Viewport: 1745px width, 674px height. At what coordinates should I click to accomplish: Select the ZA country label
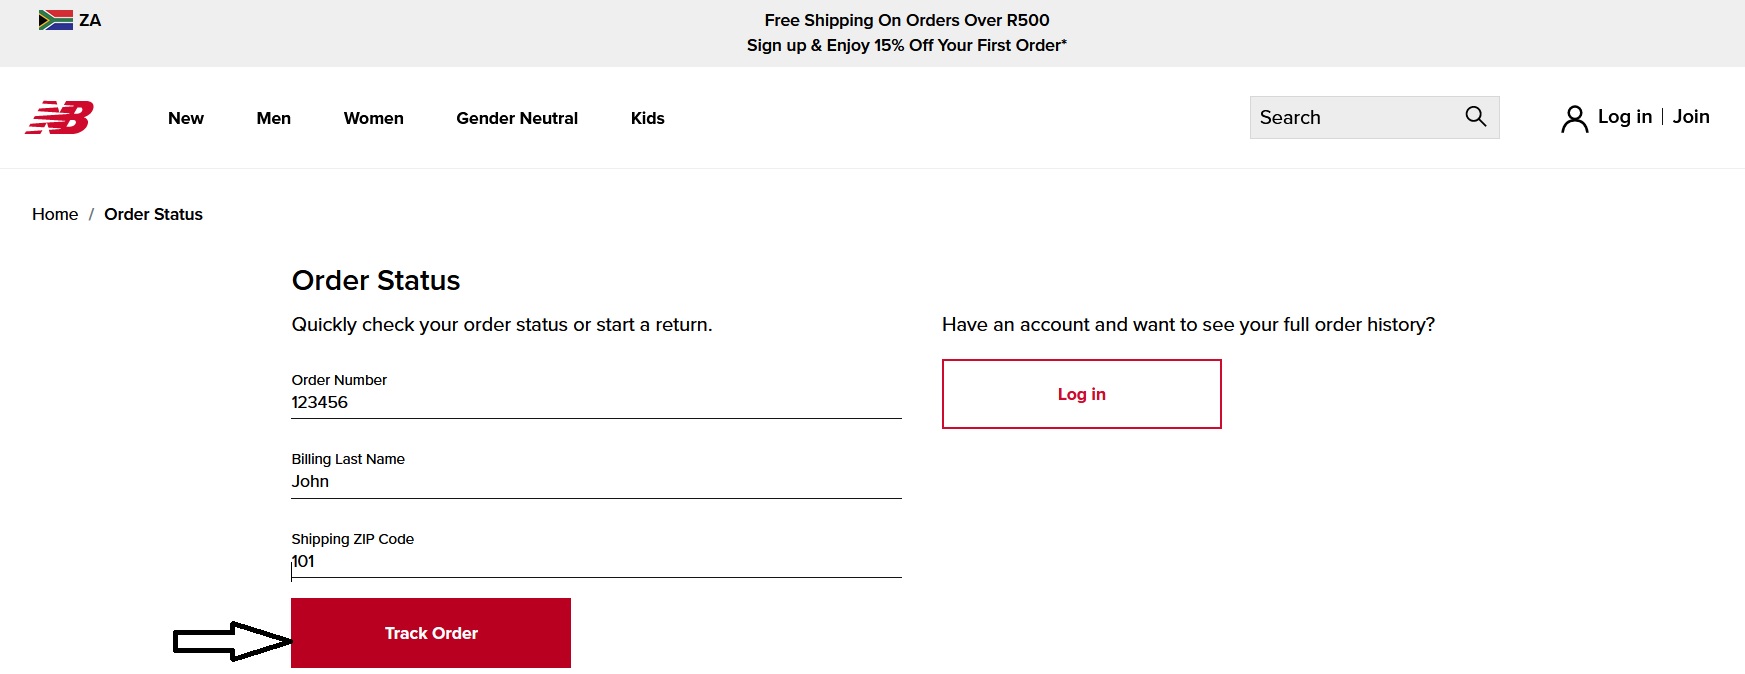[x=90, y=20]
